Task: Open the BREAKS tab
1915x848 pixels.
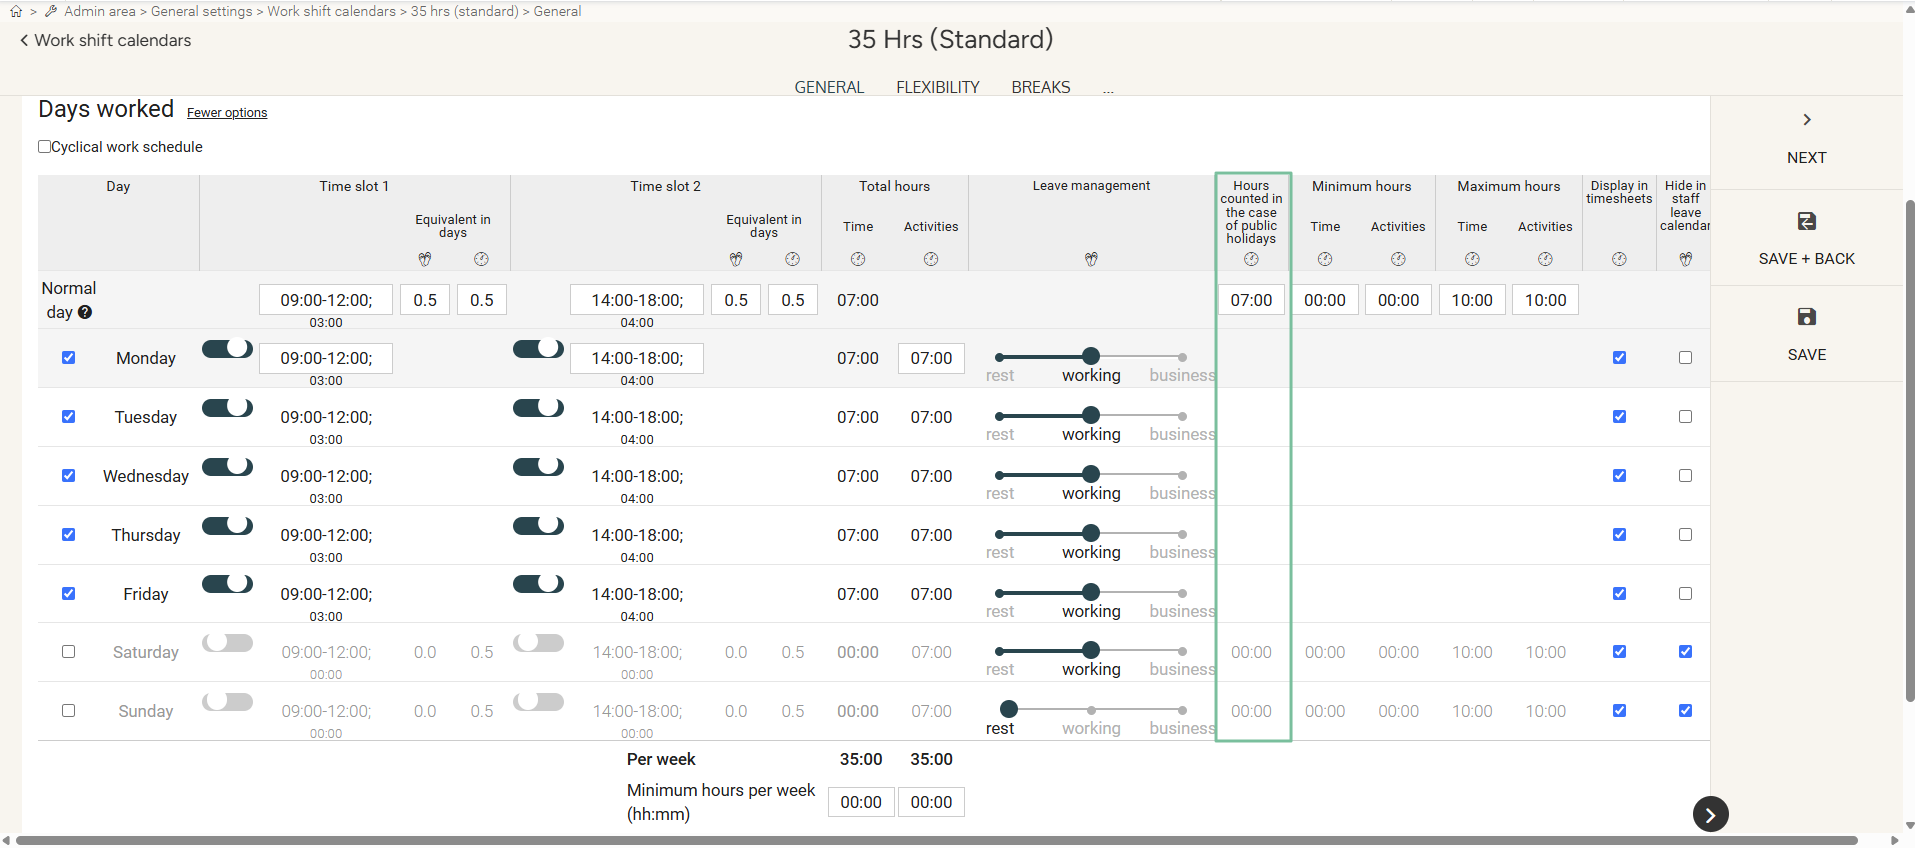Action: click(x=1040, y=88)
